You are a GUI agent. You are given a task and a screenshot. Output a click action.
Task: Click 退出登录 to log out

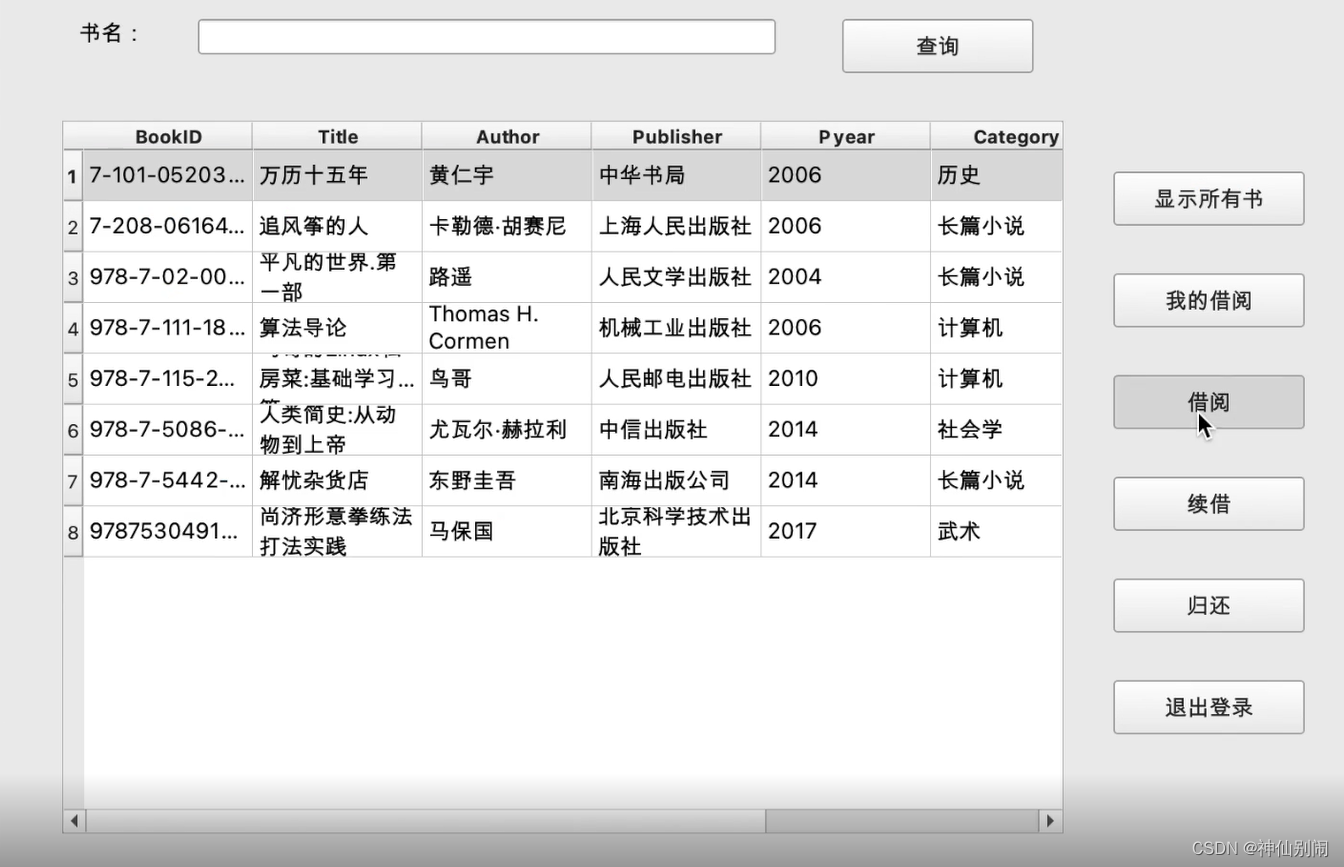pos(1208,708)
